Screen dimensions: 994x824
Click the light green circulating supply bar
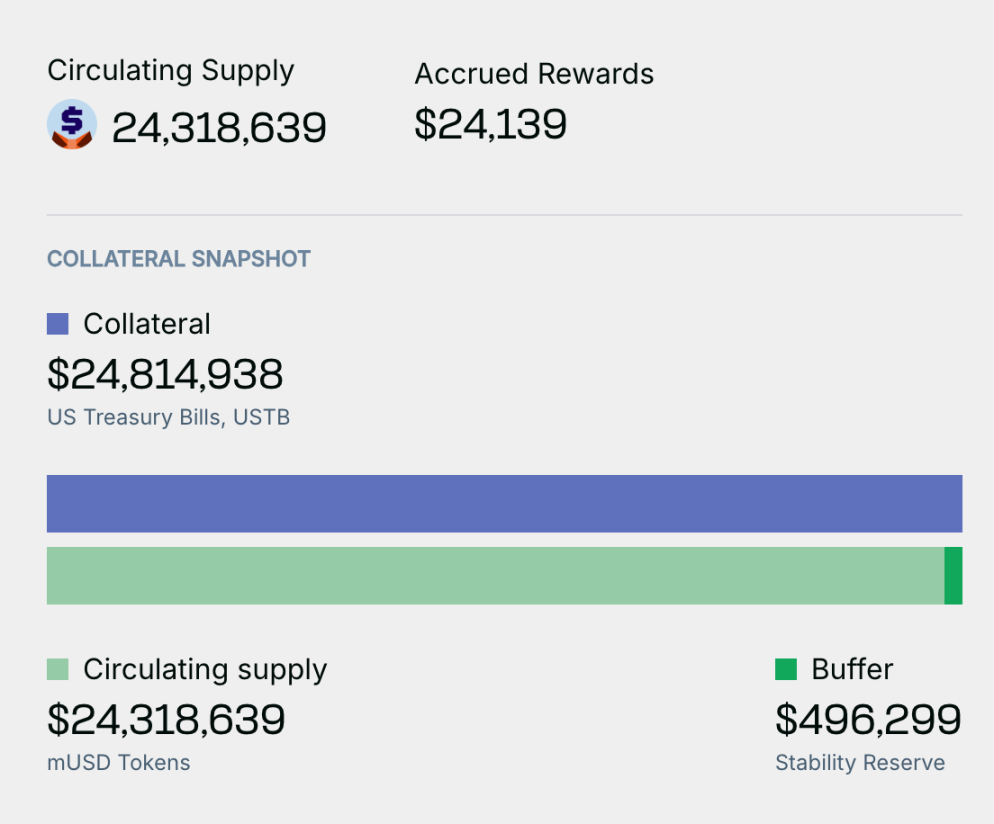point(495,576)
